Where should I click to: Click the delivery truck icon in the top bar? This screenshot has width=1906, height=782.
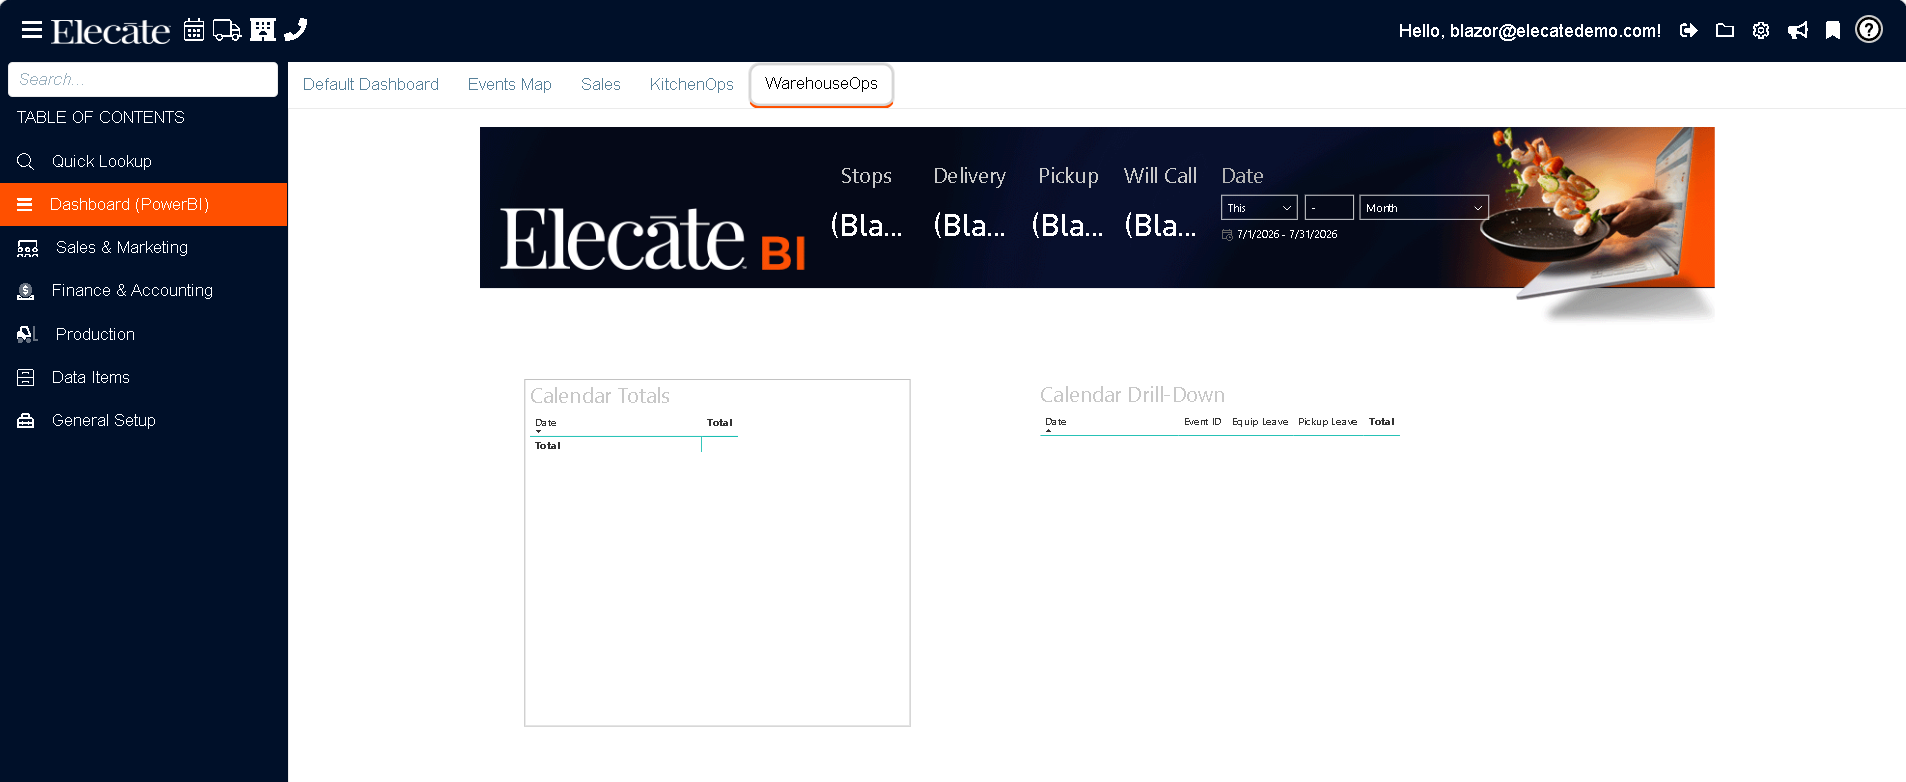pos(227,30)
